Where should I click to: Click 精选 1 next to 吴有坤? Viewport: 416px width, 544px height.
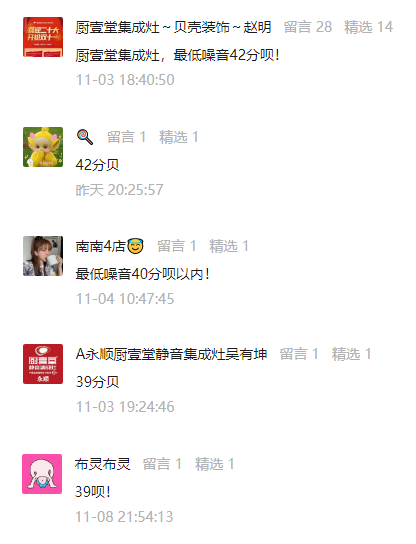point(351,354)
